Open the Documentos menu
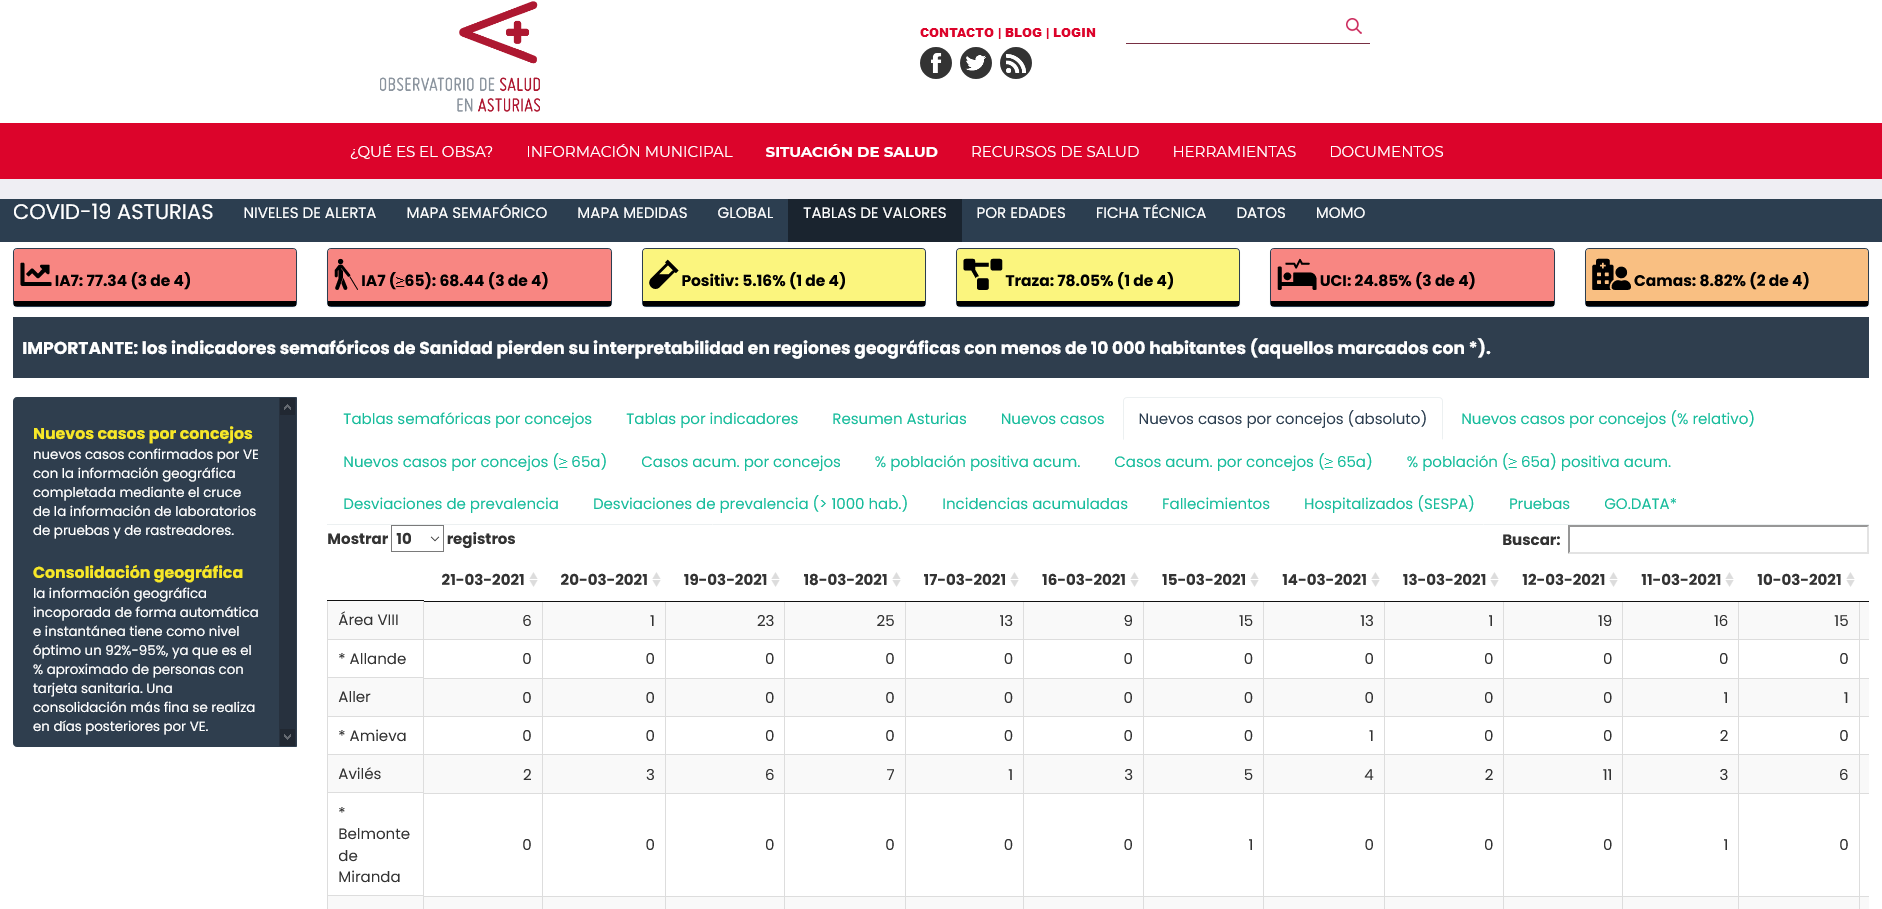1882x909 pixels. (x=1386, y=152)
